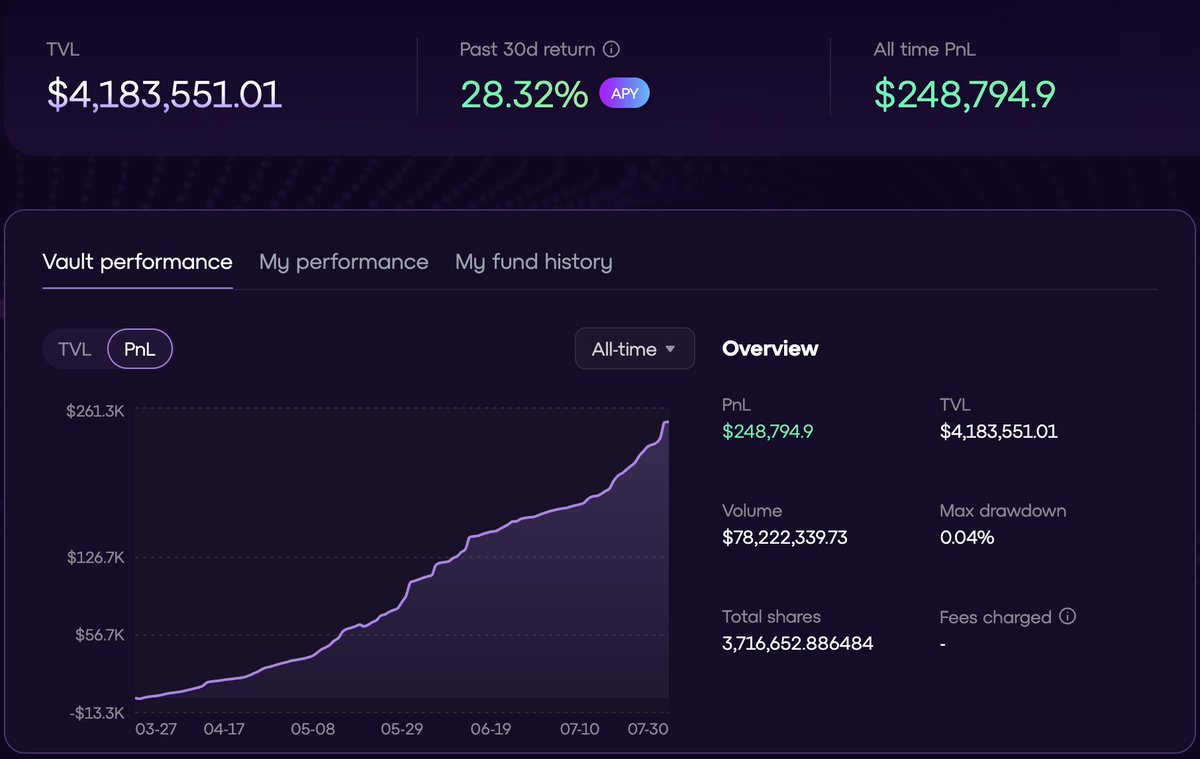Switch the chart to TVL view
This screenshot has height=759, width=1200.
pyautogui.click(x=74, y=349)
